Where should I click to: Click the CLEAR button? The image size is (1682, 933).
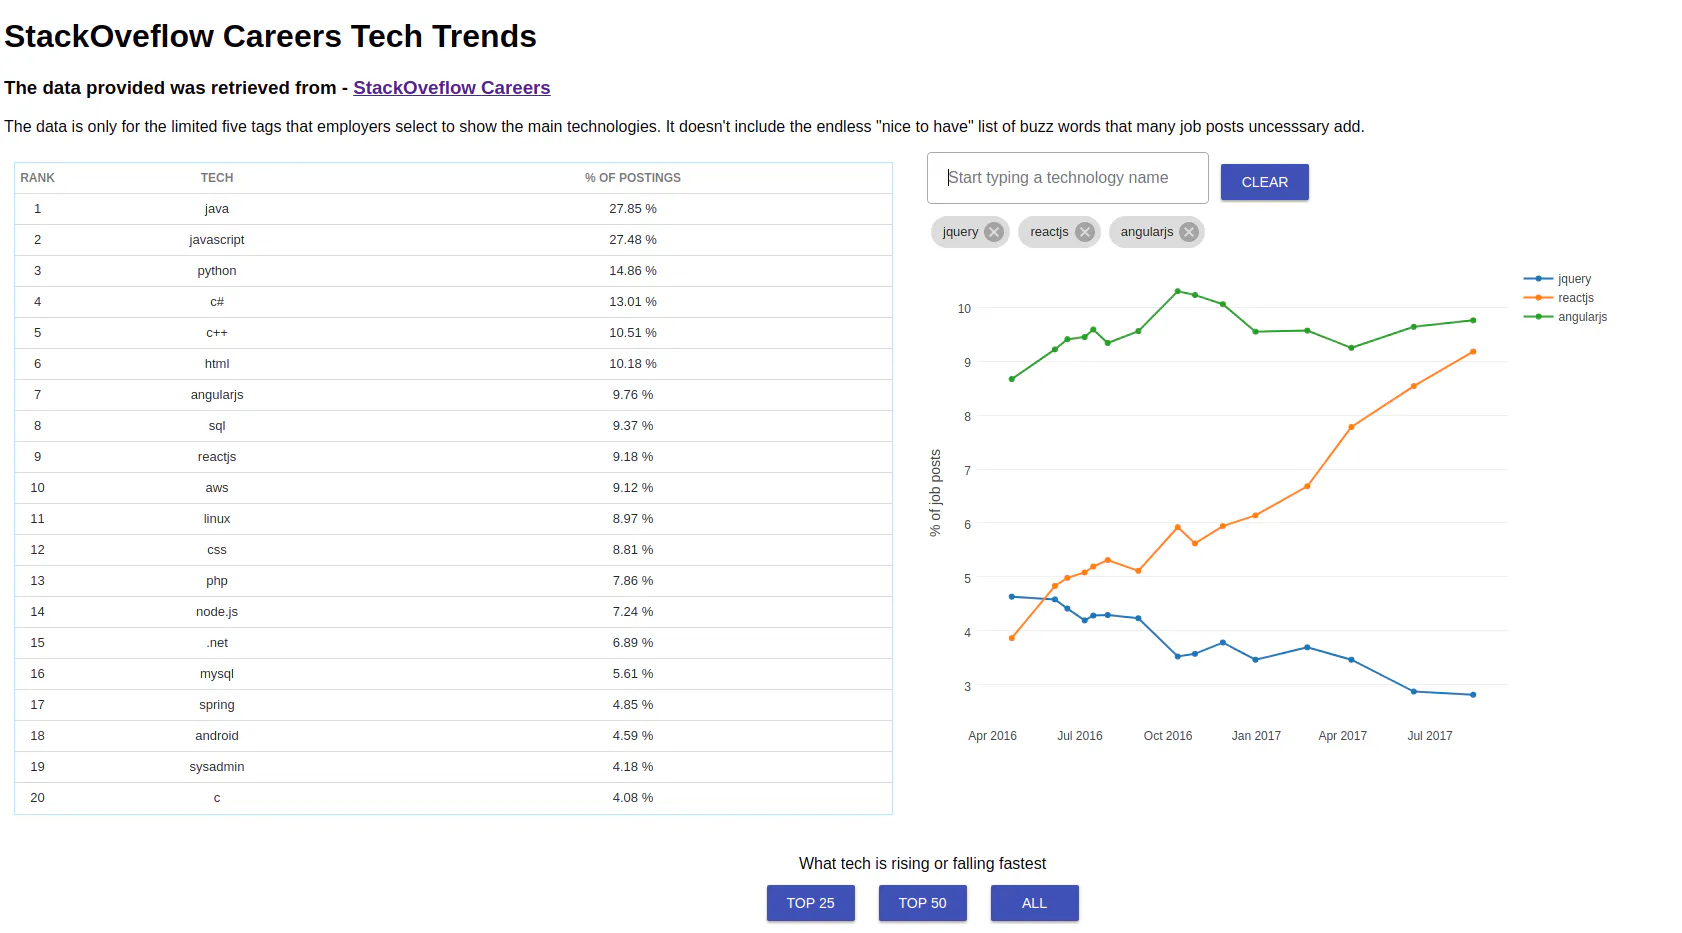point(1264,182)
